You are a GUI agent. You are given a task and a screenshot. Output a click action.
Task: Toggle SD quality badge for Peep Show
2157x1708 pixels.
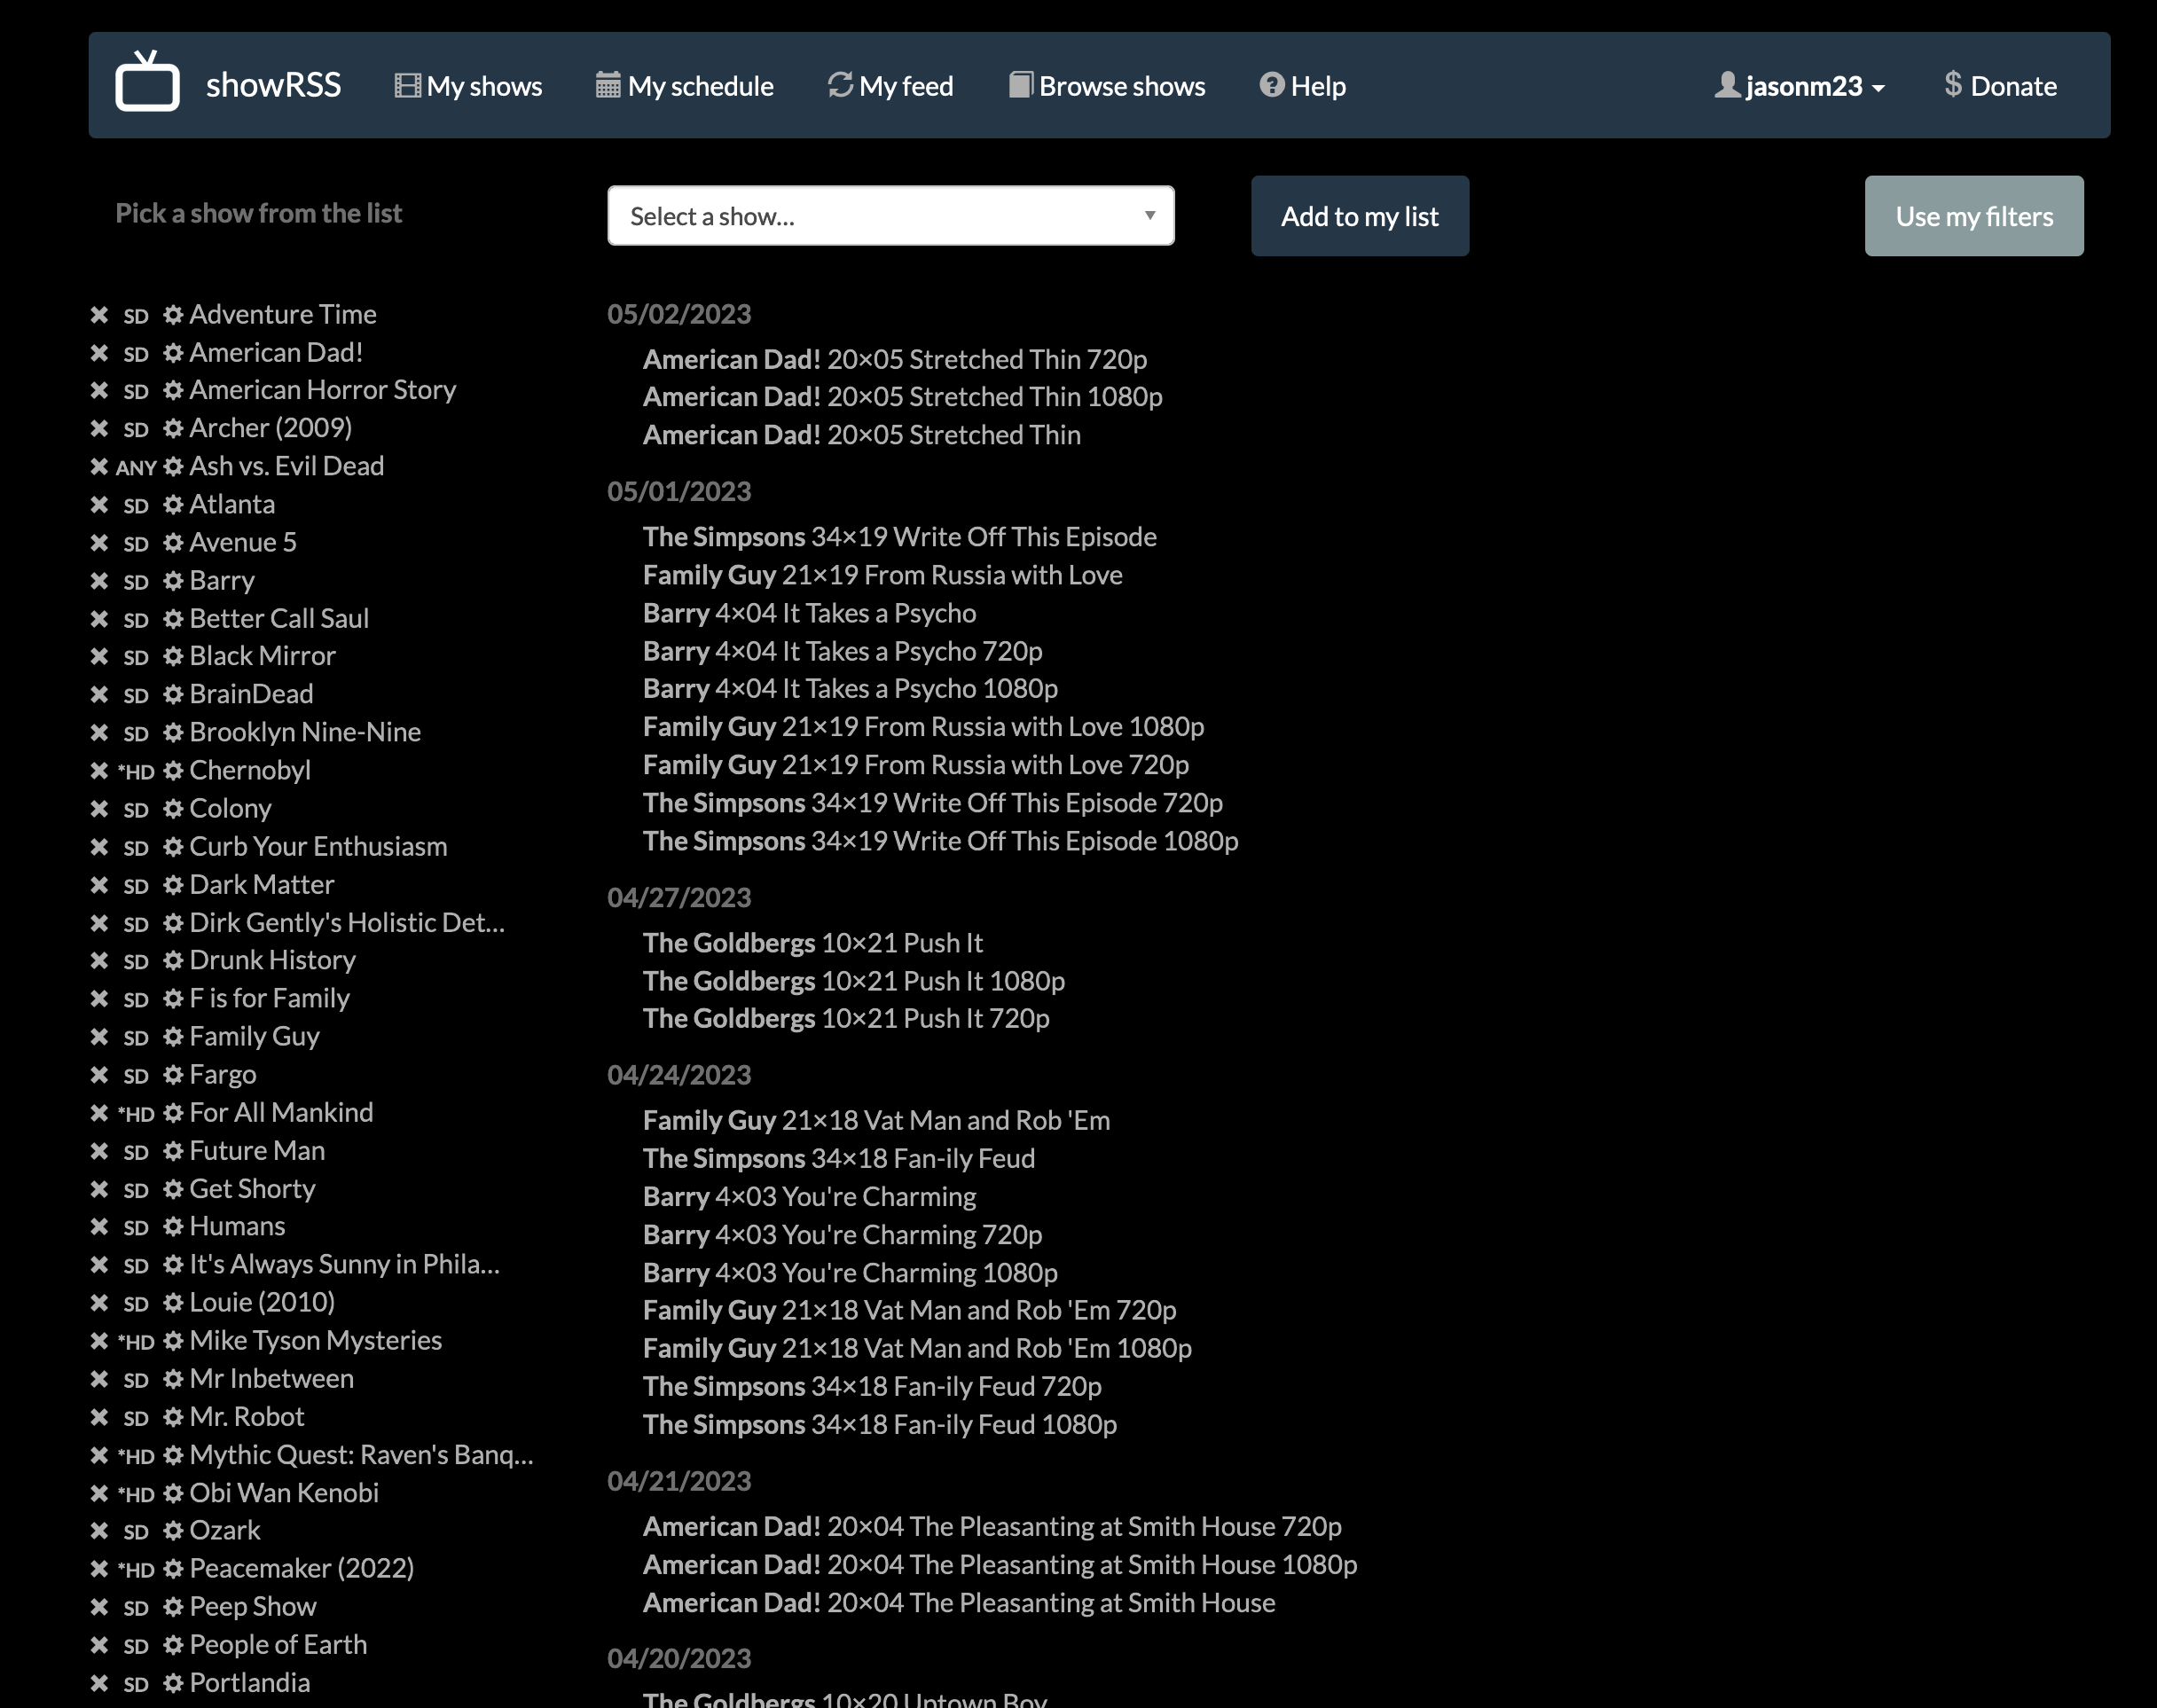[136, 1608]
